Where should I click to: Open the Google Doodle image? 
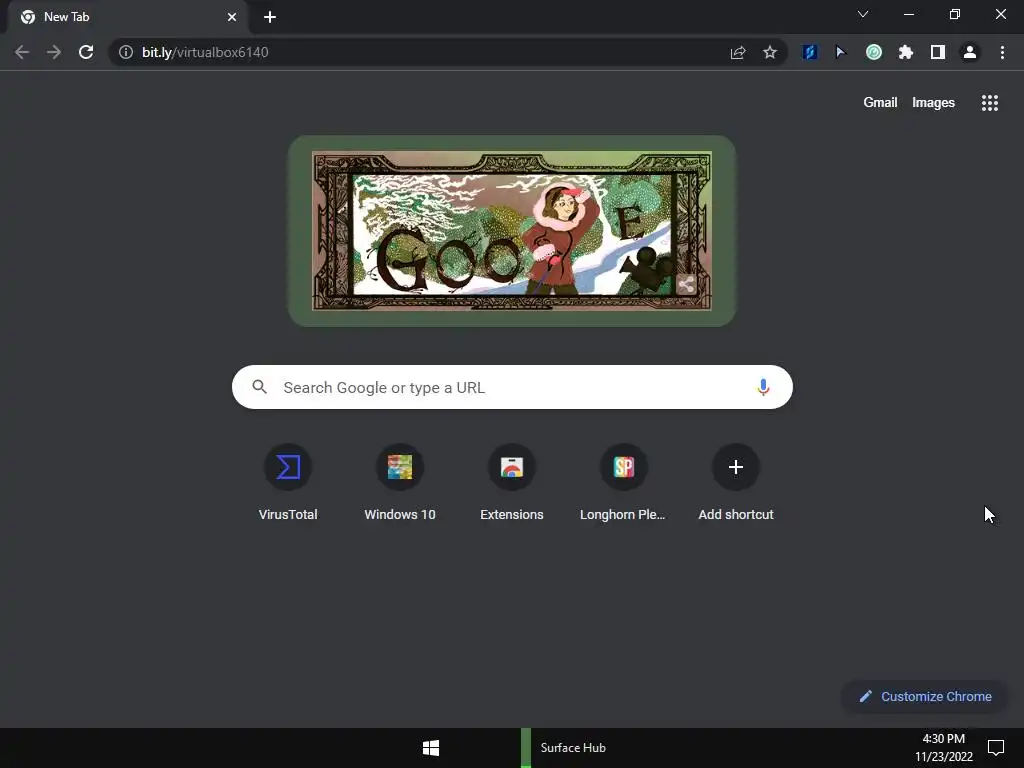(x=512, y=231)
